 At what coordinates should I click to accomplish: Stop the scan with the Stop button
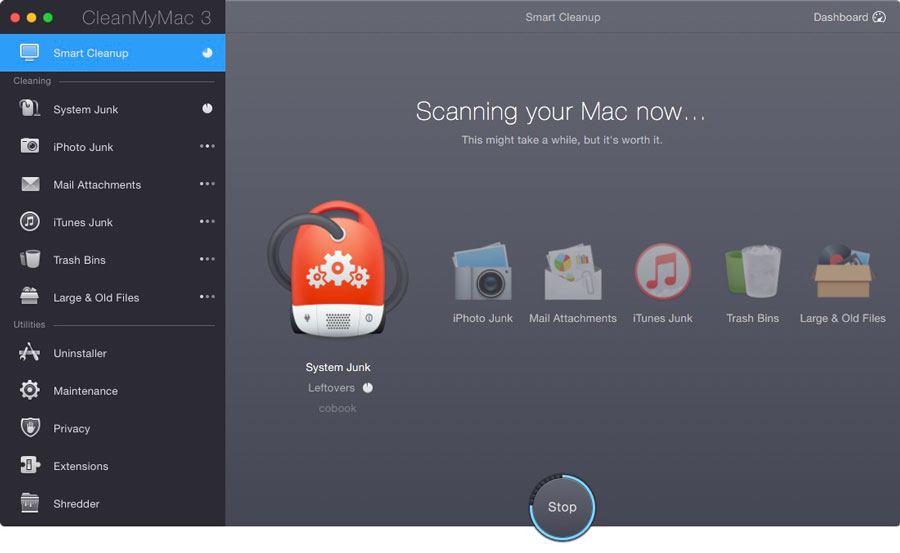pos(562,507)
